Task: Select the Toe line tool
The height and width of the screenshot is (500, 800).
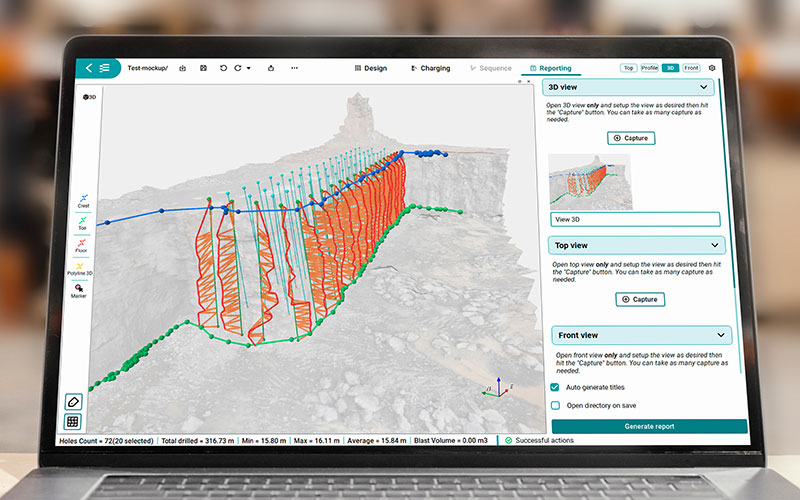Action: click(x=82, y=223)
